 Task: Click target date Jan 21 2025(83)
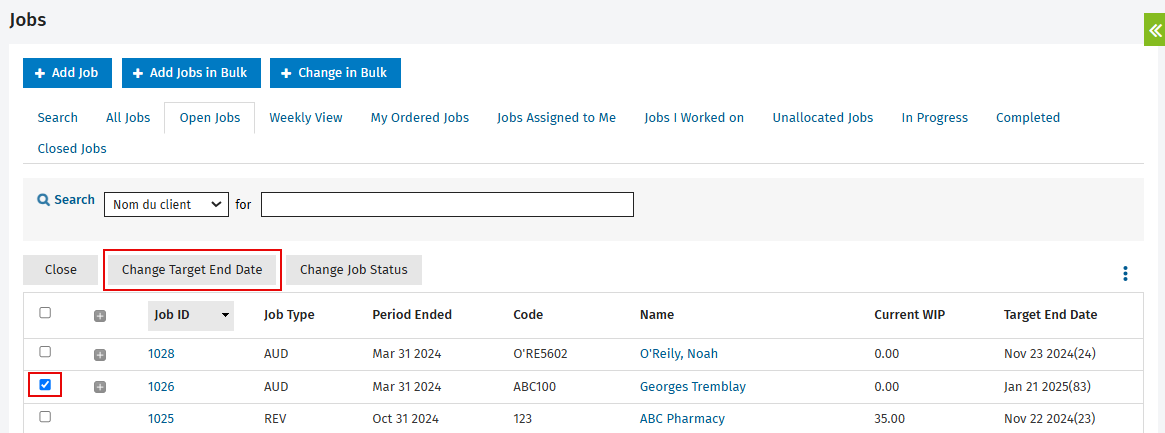(x=1049, y=386)
